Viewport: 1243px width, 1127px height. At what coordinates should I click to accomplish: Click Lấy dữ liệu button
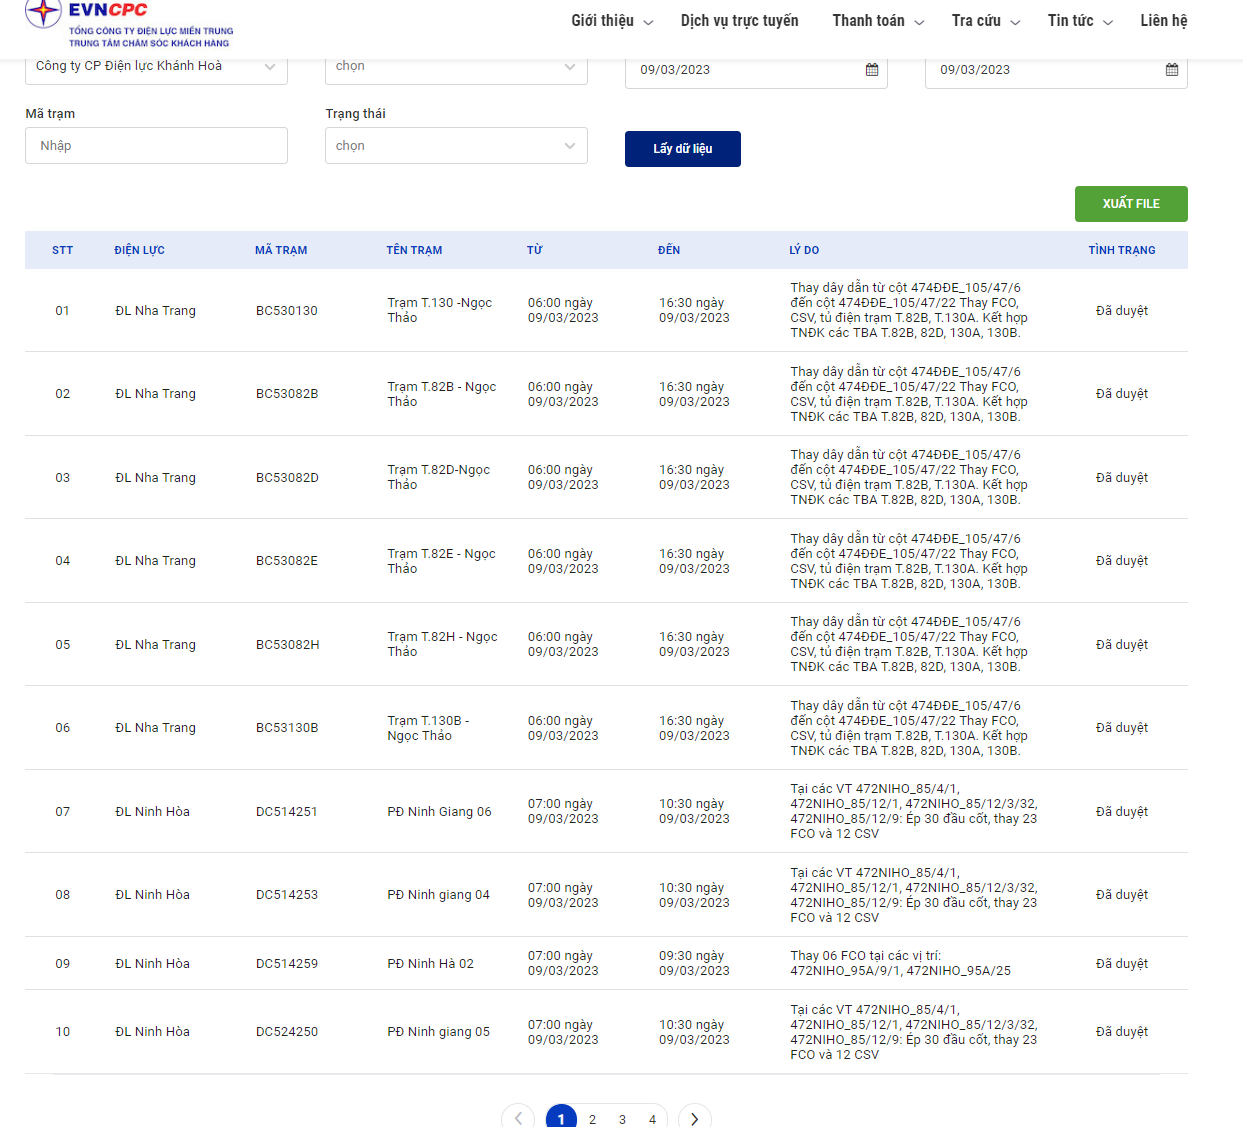(682, 149)
